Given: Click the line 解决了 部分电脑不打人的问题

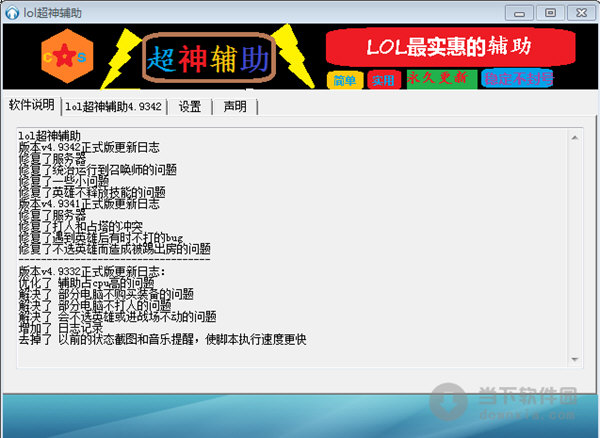Looking at the screenshot, I should click(x=95, y=306).
